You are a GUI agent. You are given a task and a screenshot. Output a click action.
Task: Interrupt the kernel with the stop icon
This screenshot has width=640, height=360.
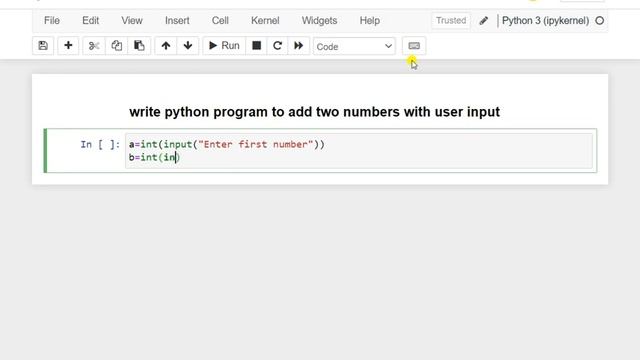[256, 46]
